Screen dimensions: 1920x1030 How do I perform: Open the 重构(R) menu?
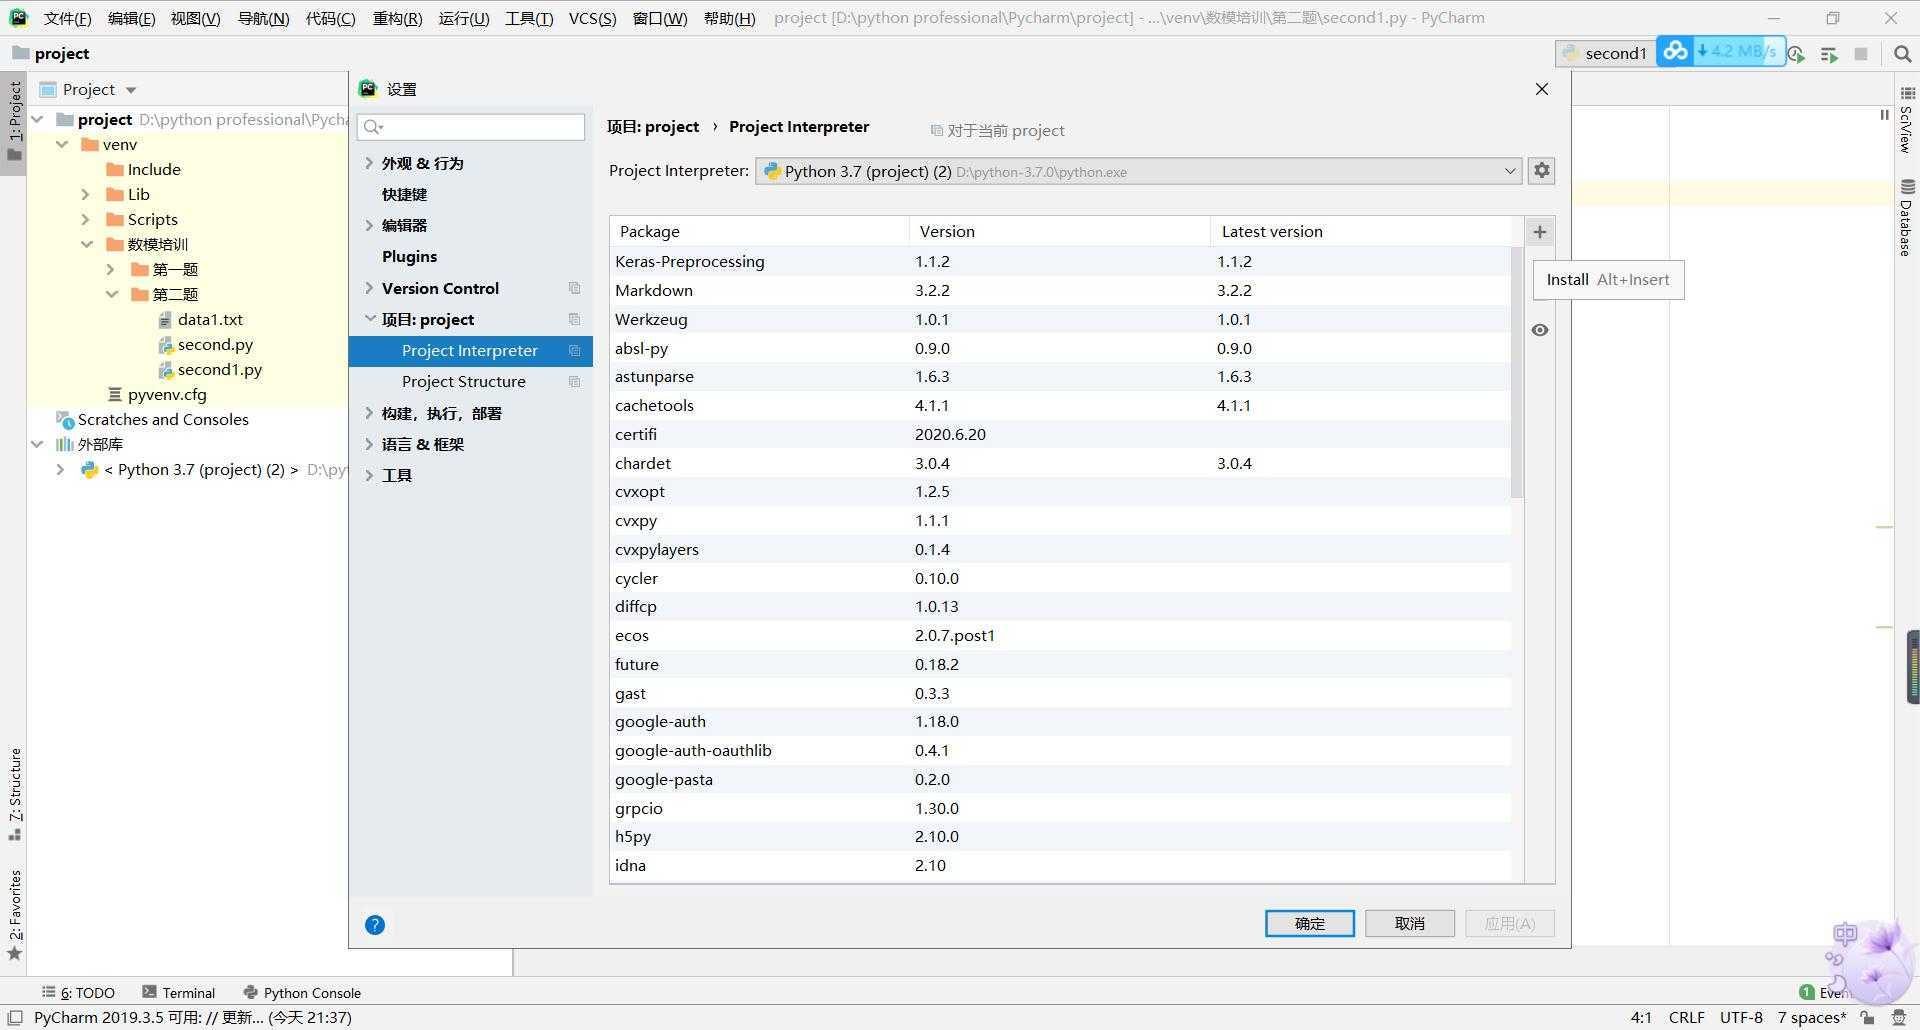397,18
